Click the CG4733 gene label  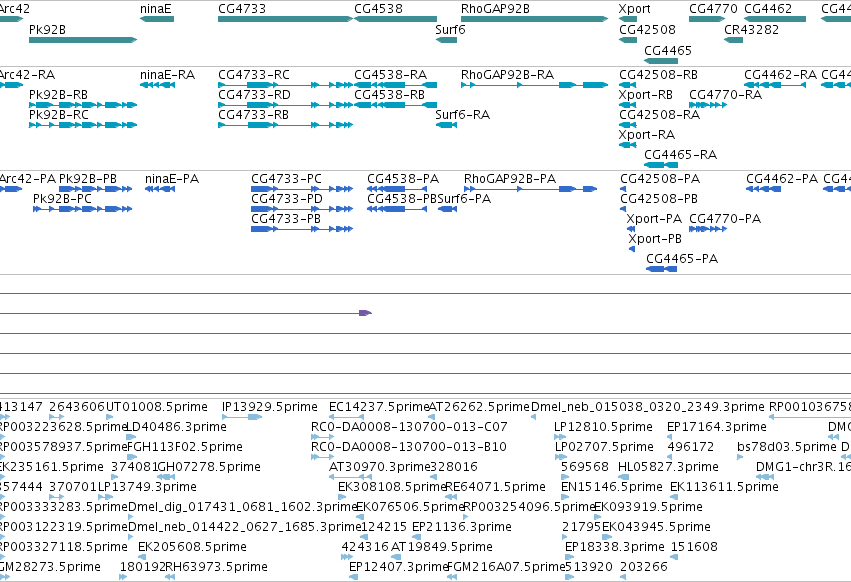coord(242,9)
